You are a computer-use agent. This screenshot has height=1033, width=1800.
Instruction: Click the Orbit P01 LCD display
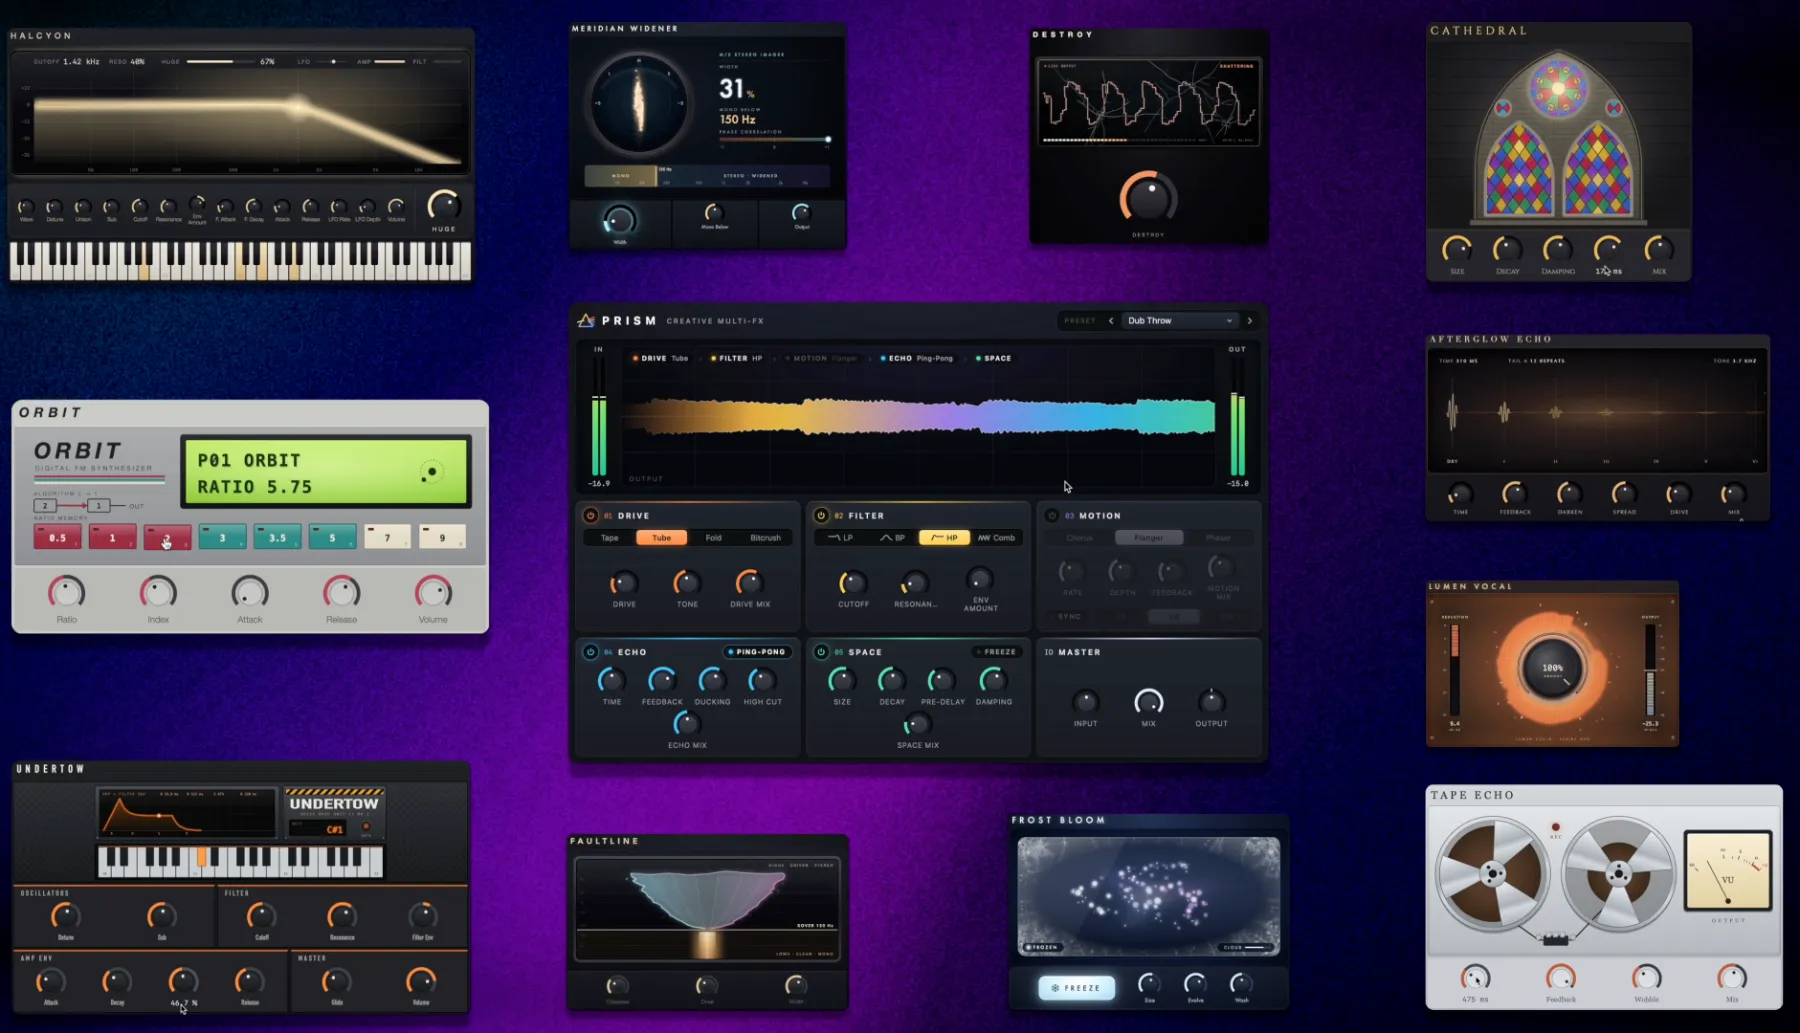pyautogui.click(x=326, y=473)
